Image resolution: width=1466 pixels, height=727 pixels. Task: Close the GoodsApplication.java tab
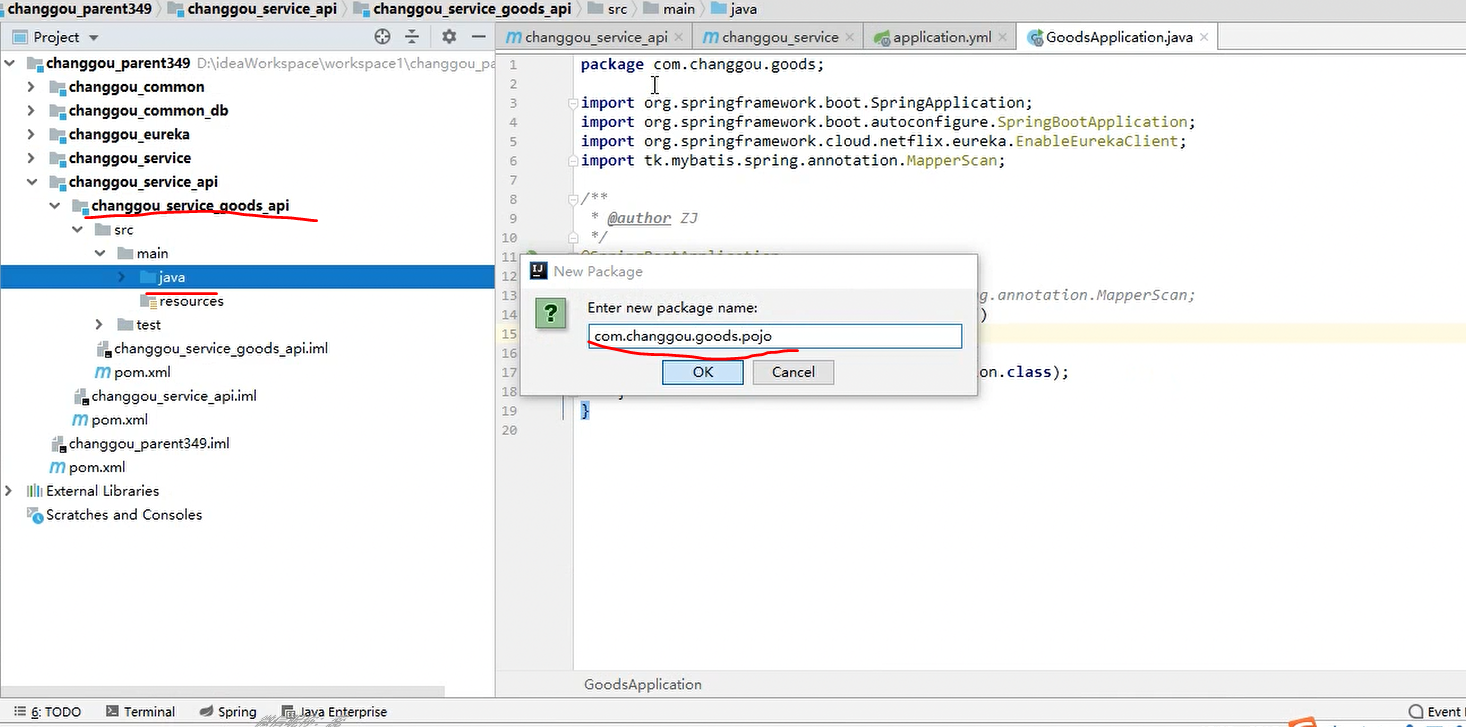[1204, 37]
